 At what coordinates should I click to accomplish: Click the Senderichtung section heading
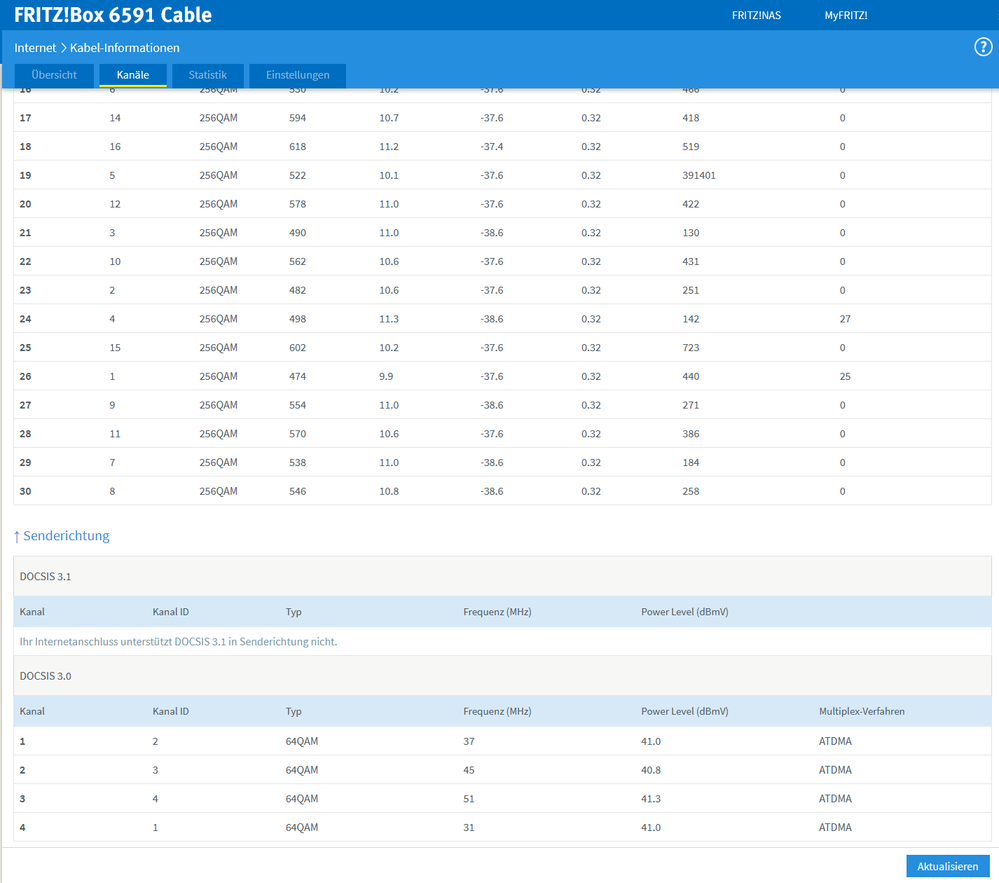pos(61,536)
